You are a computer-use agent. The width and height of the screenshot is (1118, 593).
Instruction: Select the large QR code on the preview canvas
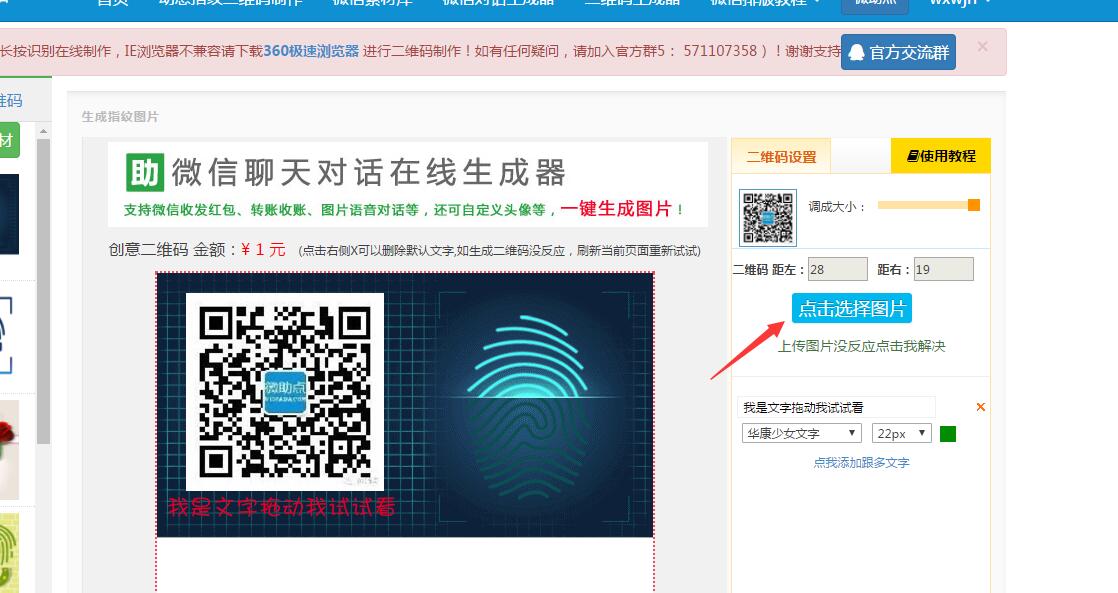click(x=285, y=391)
